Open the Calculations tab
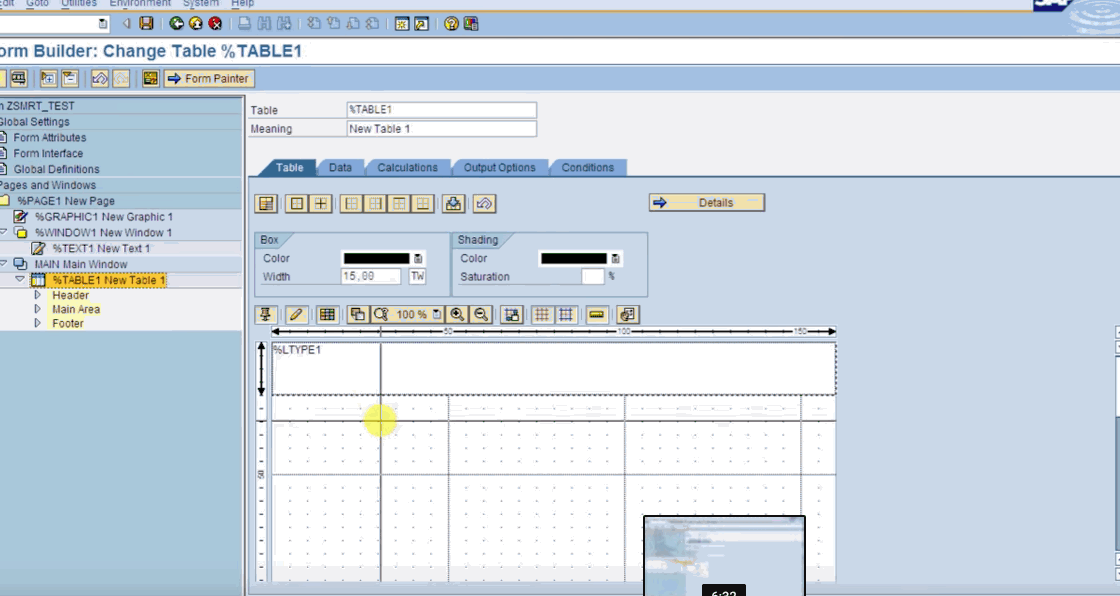 pos(407,167)
